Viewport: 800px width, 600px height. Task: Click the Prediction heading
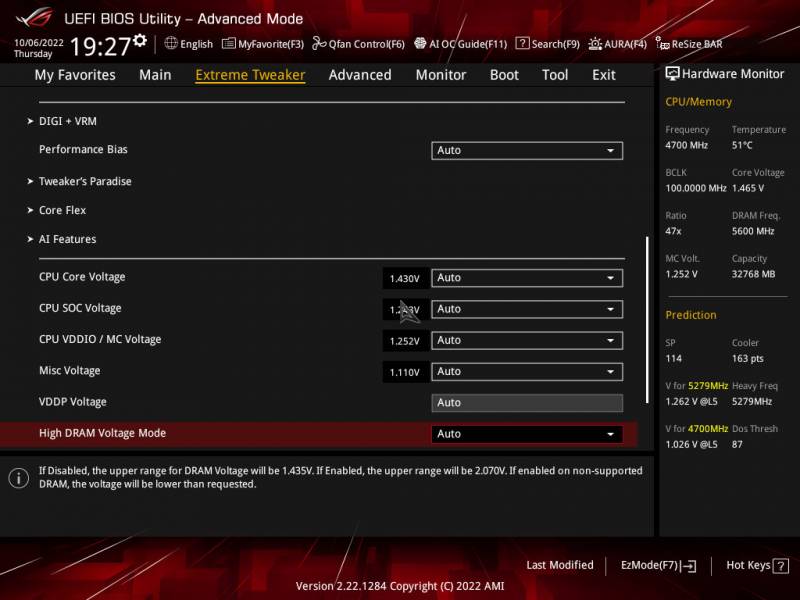tap(691, 315)
